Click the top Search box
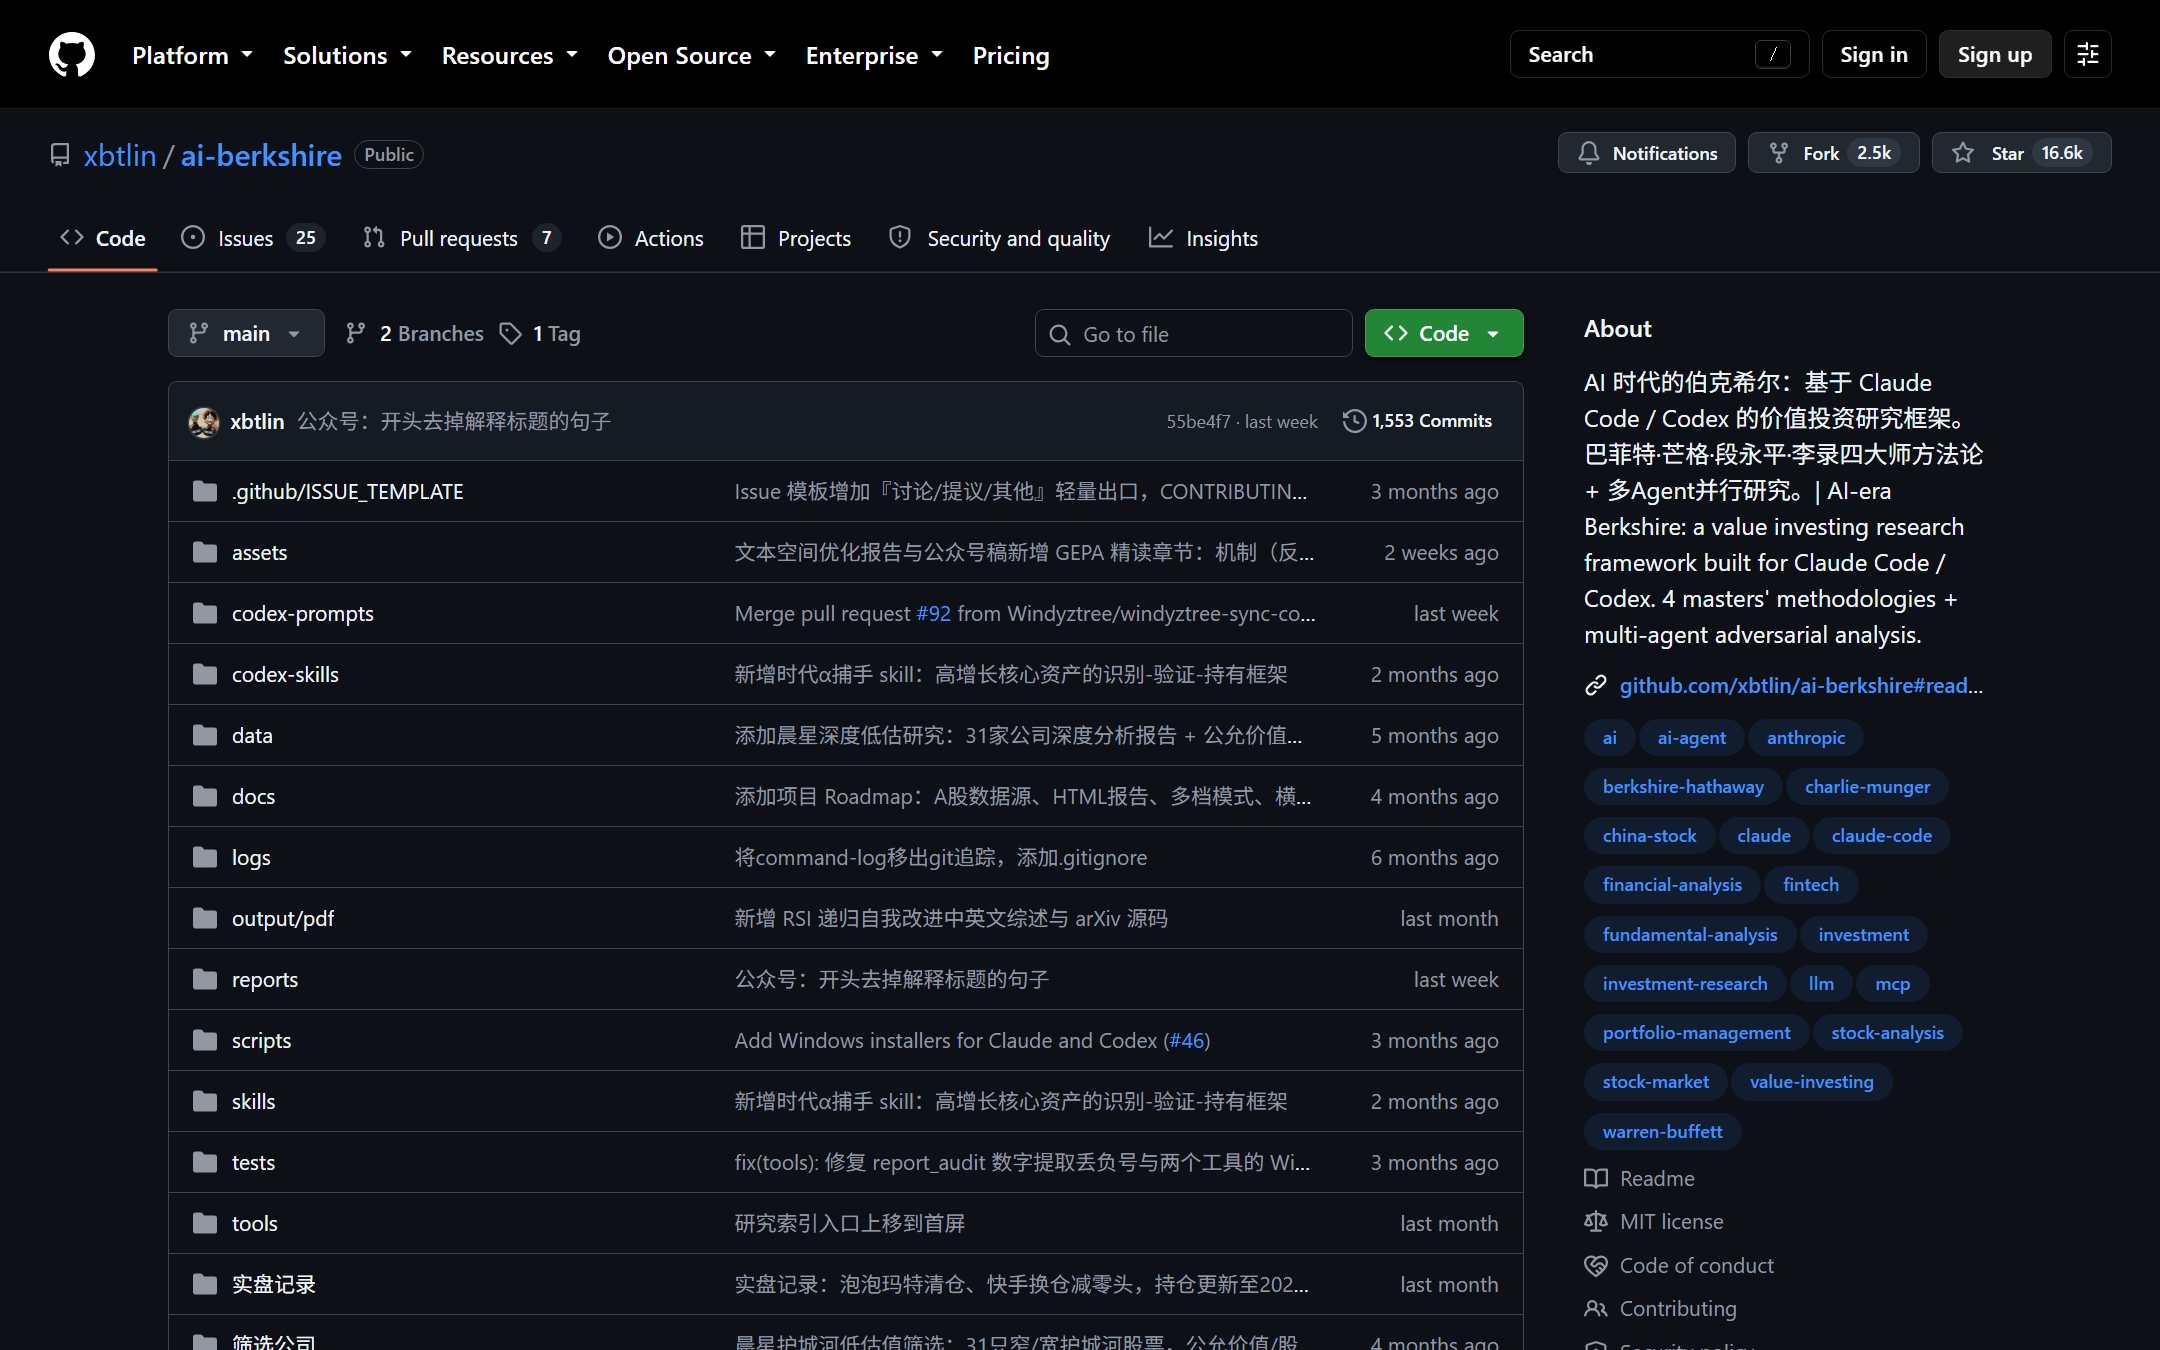 1659,54
